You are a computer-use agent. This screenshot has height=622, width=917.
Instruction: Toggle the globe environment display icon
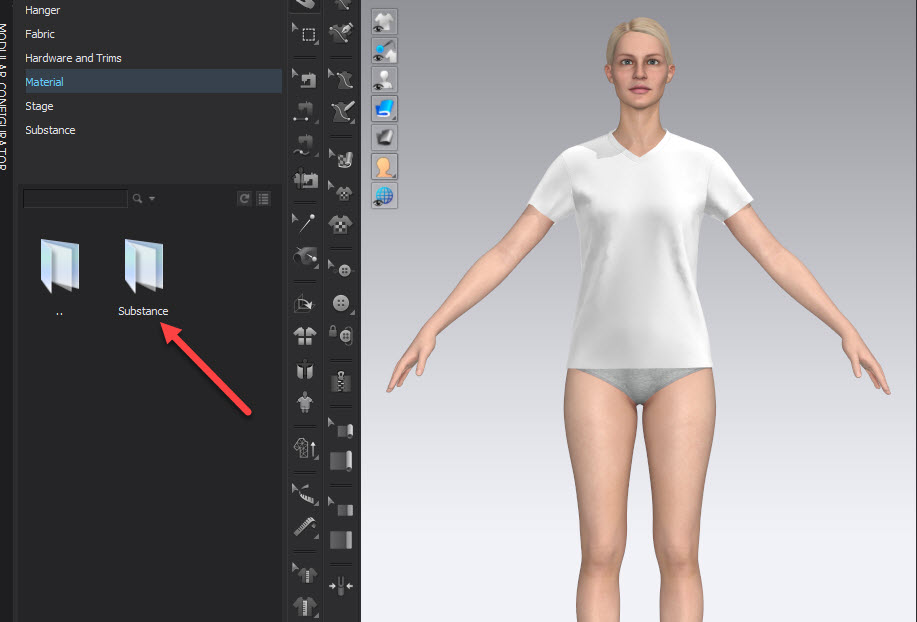[385, 196]
